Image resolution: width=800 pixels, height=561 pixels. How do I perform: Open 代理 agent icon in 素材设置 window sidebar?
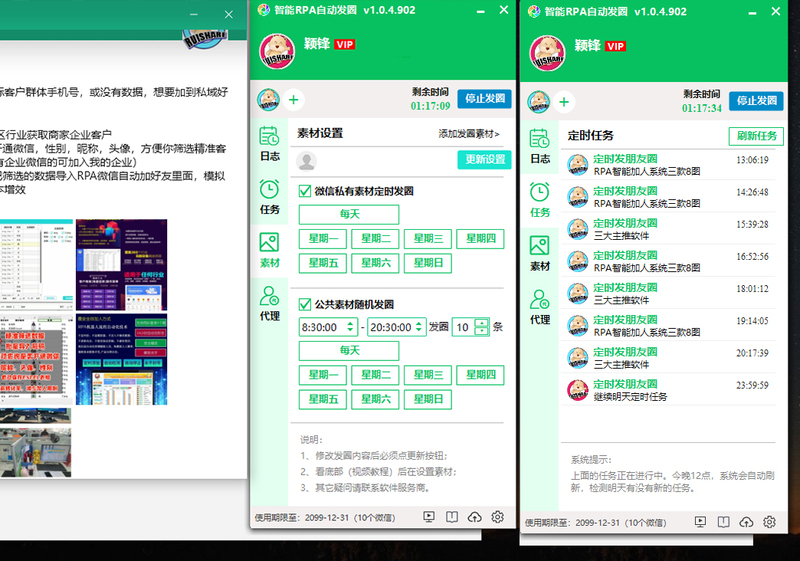coord(269,303)
